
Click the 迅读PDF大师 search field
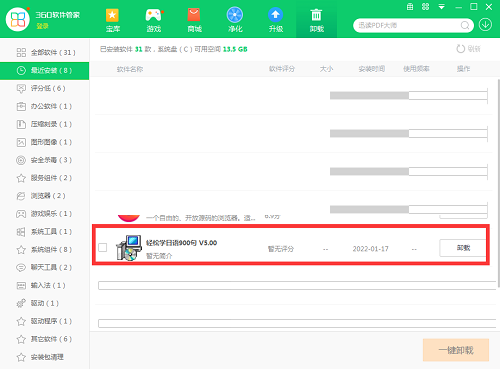click(x=408, y=25)
